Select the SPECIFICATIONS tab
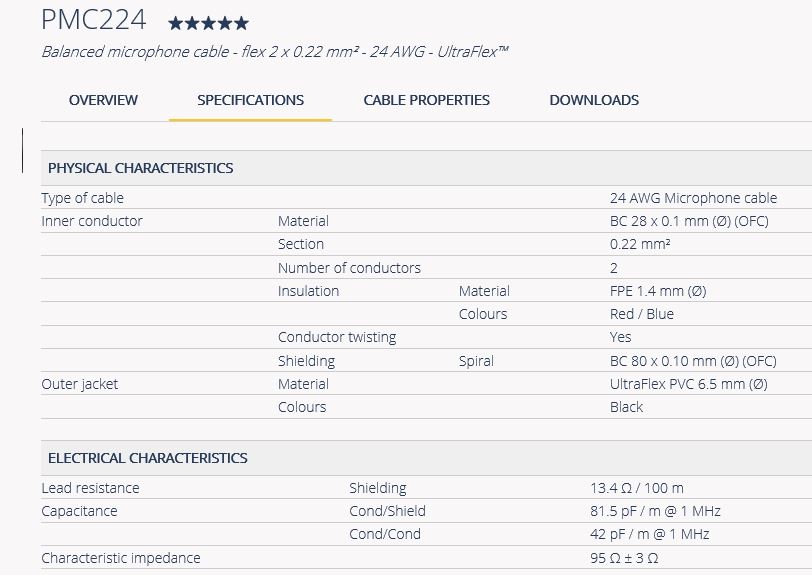The height and width of the screenshot is (575, 812). click(x=250, y=100)
